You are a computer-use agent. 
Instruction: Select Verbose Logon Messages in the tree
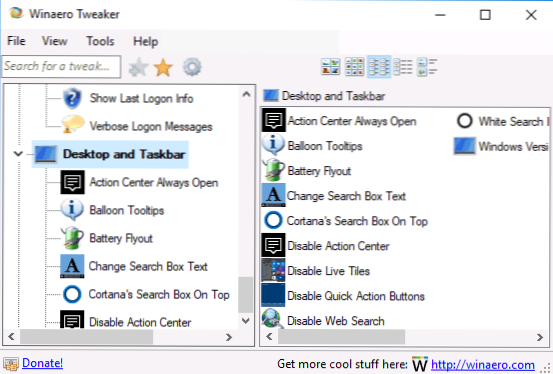(x=151, y=126)
